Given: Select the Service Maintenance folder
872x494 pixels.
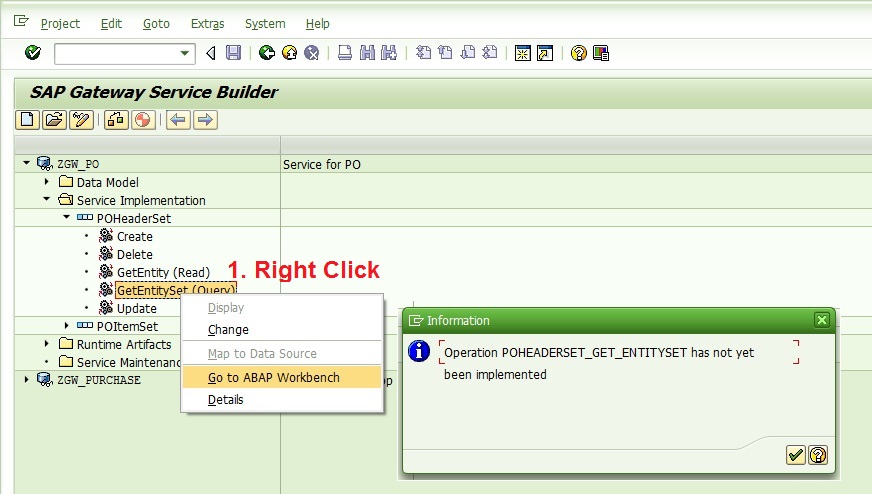Looking at the screenshot, I should point(128,362).
